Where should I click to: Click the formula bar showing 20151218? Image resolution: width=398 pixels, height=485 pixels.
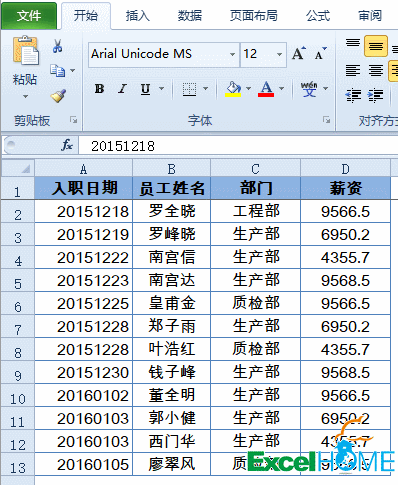coord(238,146)
